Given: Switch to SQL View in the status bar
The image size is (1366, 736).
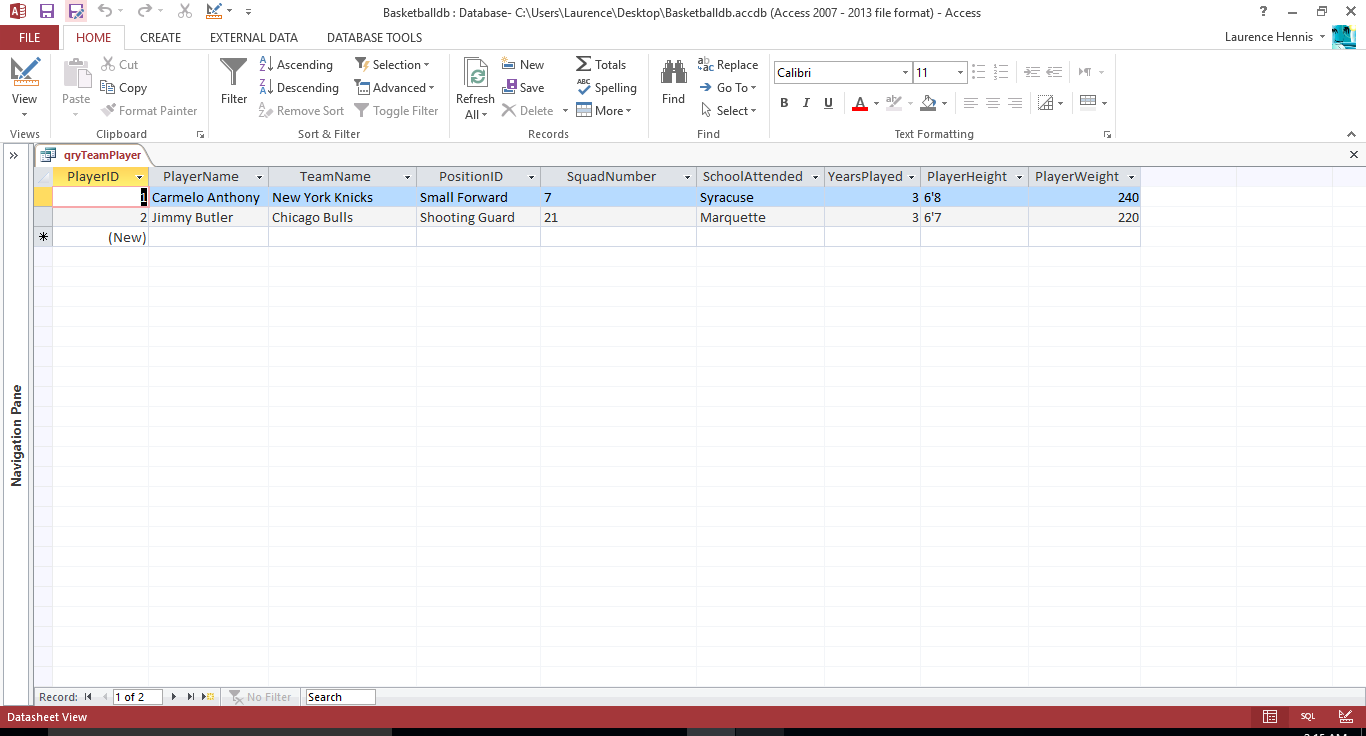Looking at the screenshot, I should tap(1308, 717).
